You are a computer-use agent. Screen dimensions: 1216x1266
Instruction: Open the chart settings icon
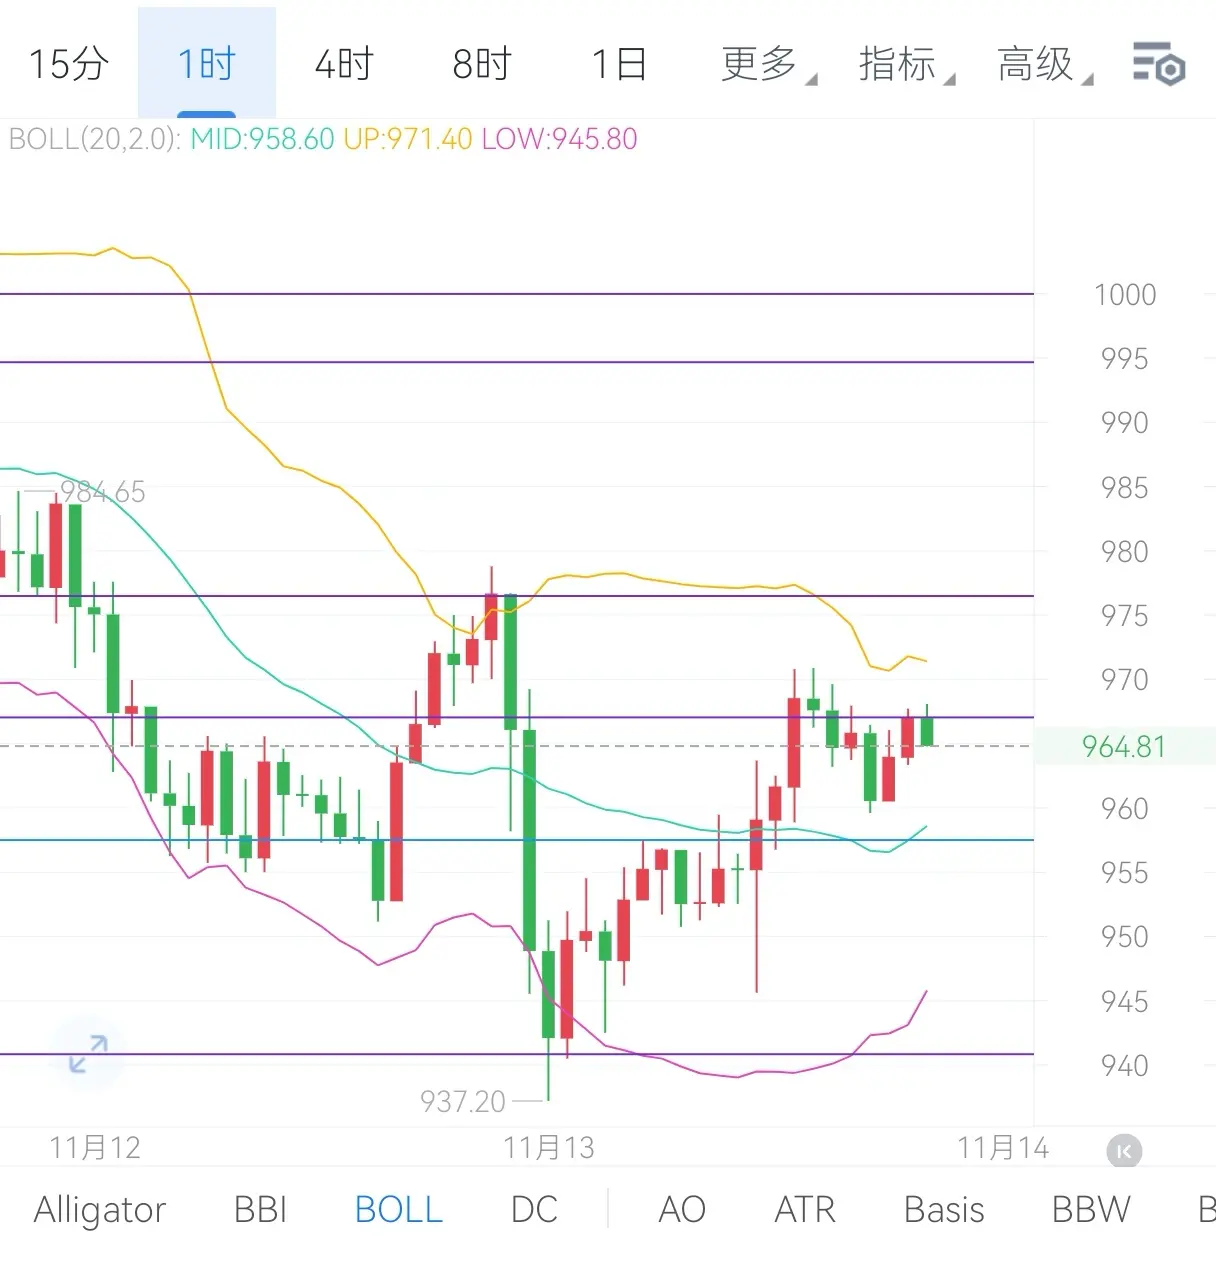pyautogui.click(x=1159, y=64)
